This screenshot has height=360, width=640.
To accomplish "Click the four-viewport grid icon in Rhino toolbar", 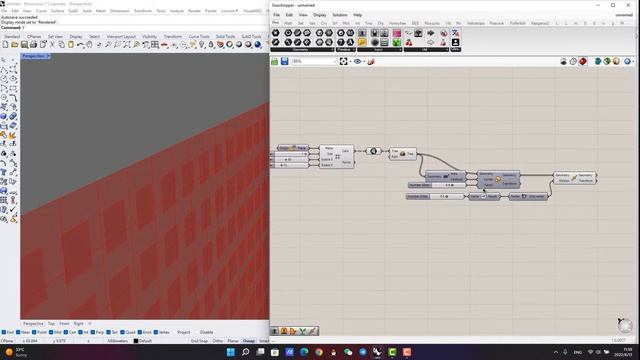I will coord(155,44).
